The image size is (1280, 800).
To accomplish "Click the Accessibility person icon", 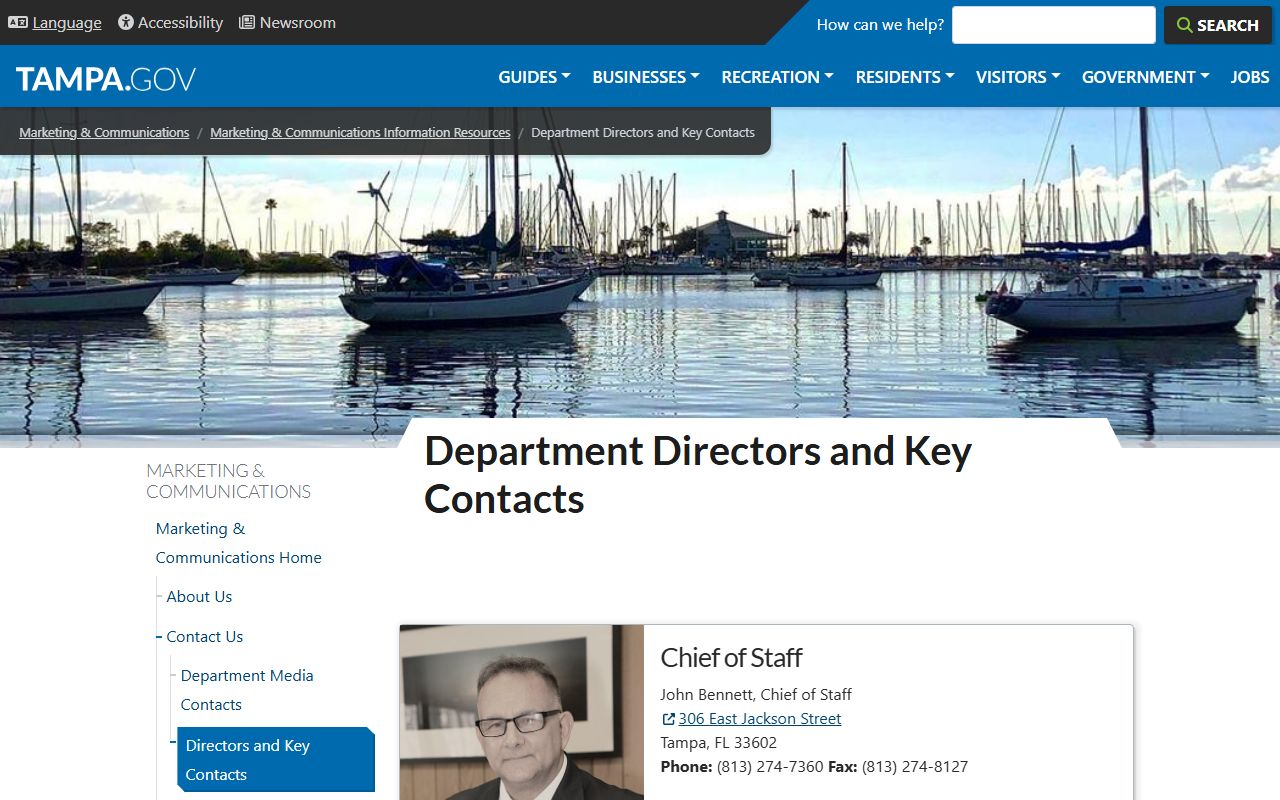I will 126,22.
